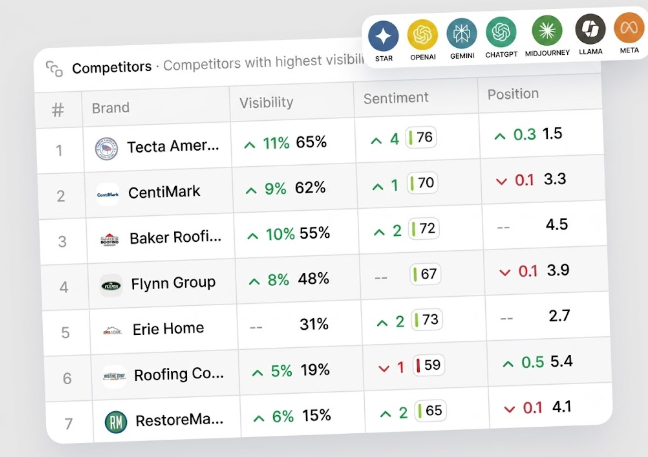
Task: Click Tecta America sentiment score 76 badge
Action: (x=421, y=138)
